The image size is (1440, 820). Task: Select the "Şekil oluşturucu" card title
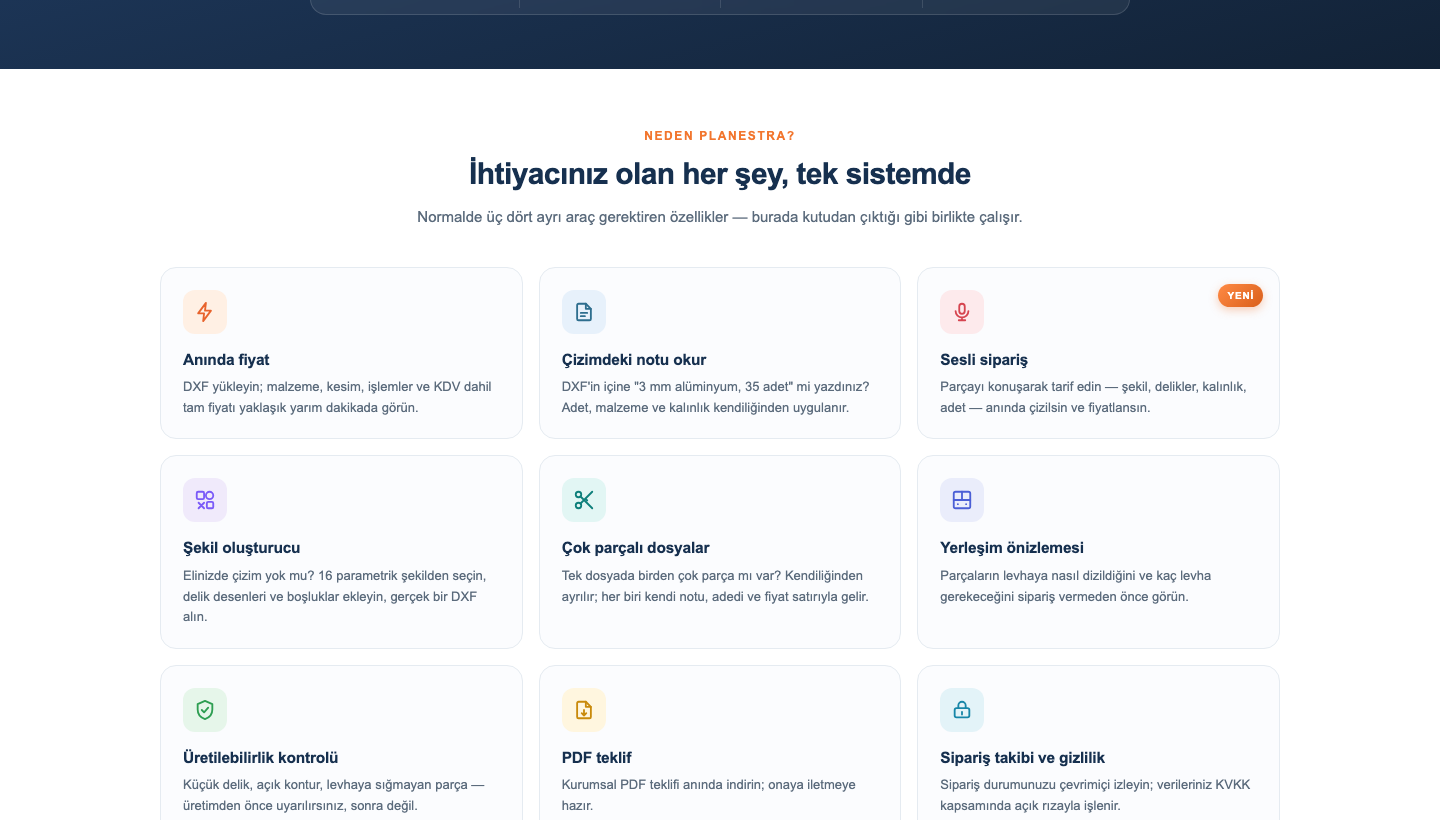click(x=242, y=548)
